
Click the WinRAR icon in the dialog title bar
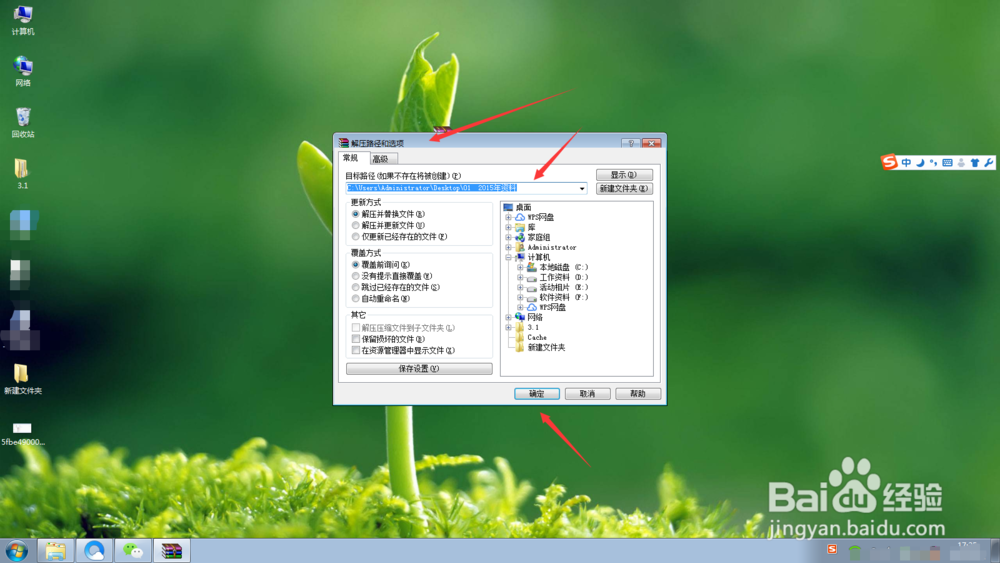tap(344, 143)
